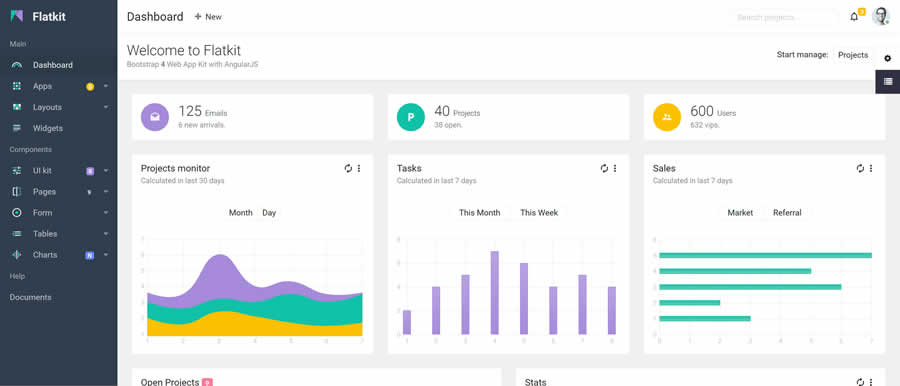The width and height of the screenshot is (900, 386).
Task: Click the UI kit sliders icon
Action: coord(17,171)
